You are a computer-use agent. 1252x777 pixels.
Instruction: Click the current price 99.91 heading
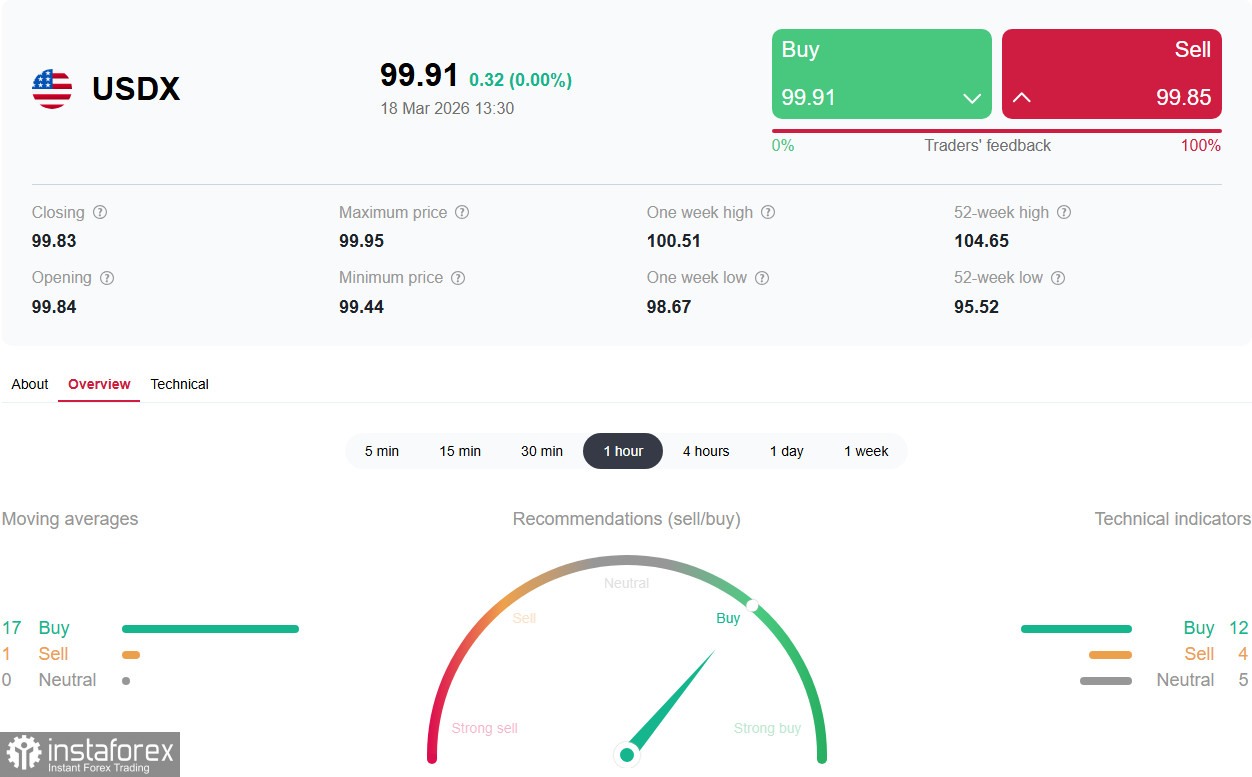419,75
